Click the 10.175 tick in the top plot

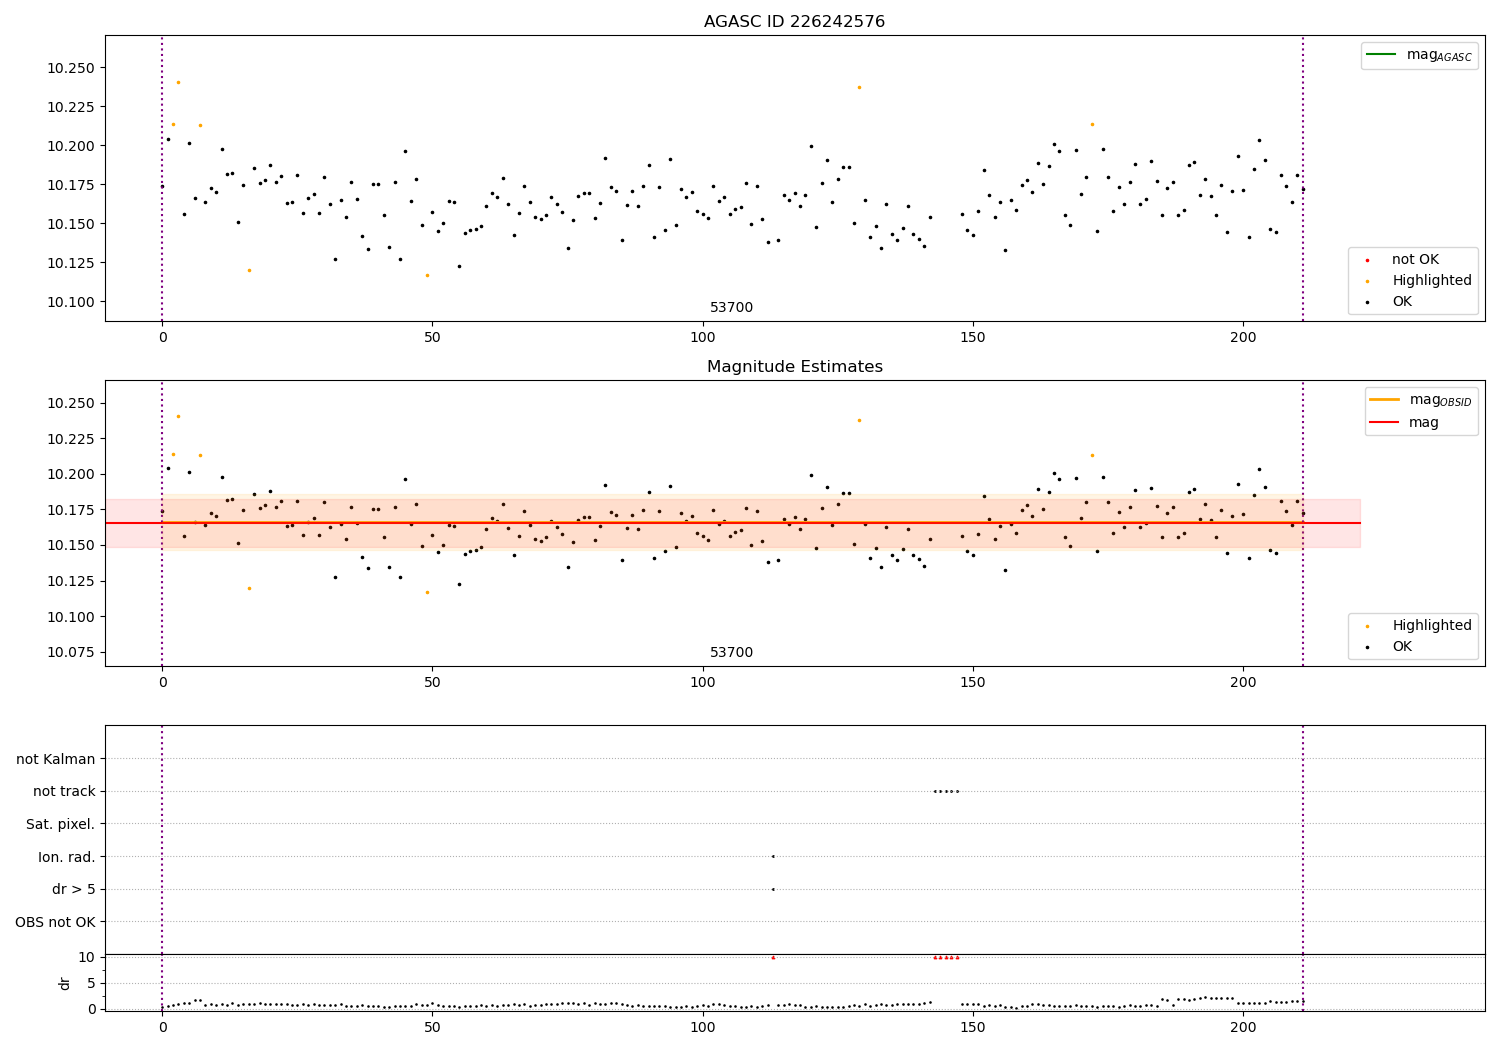[x=71, y=186]
